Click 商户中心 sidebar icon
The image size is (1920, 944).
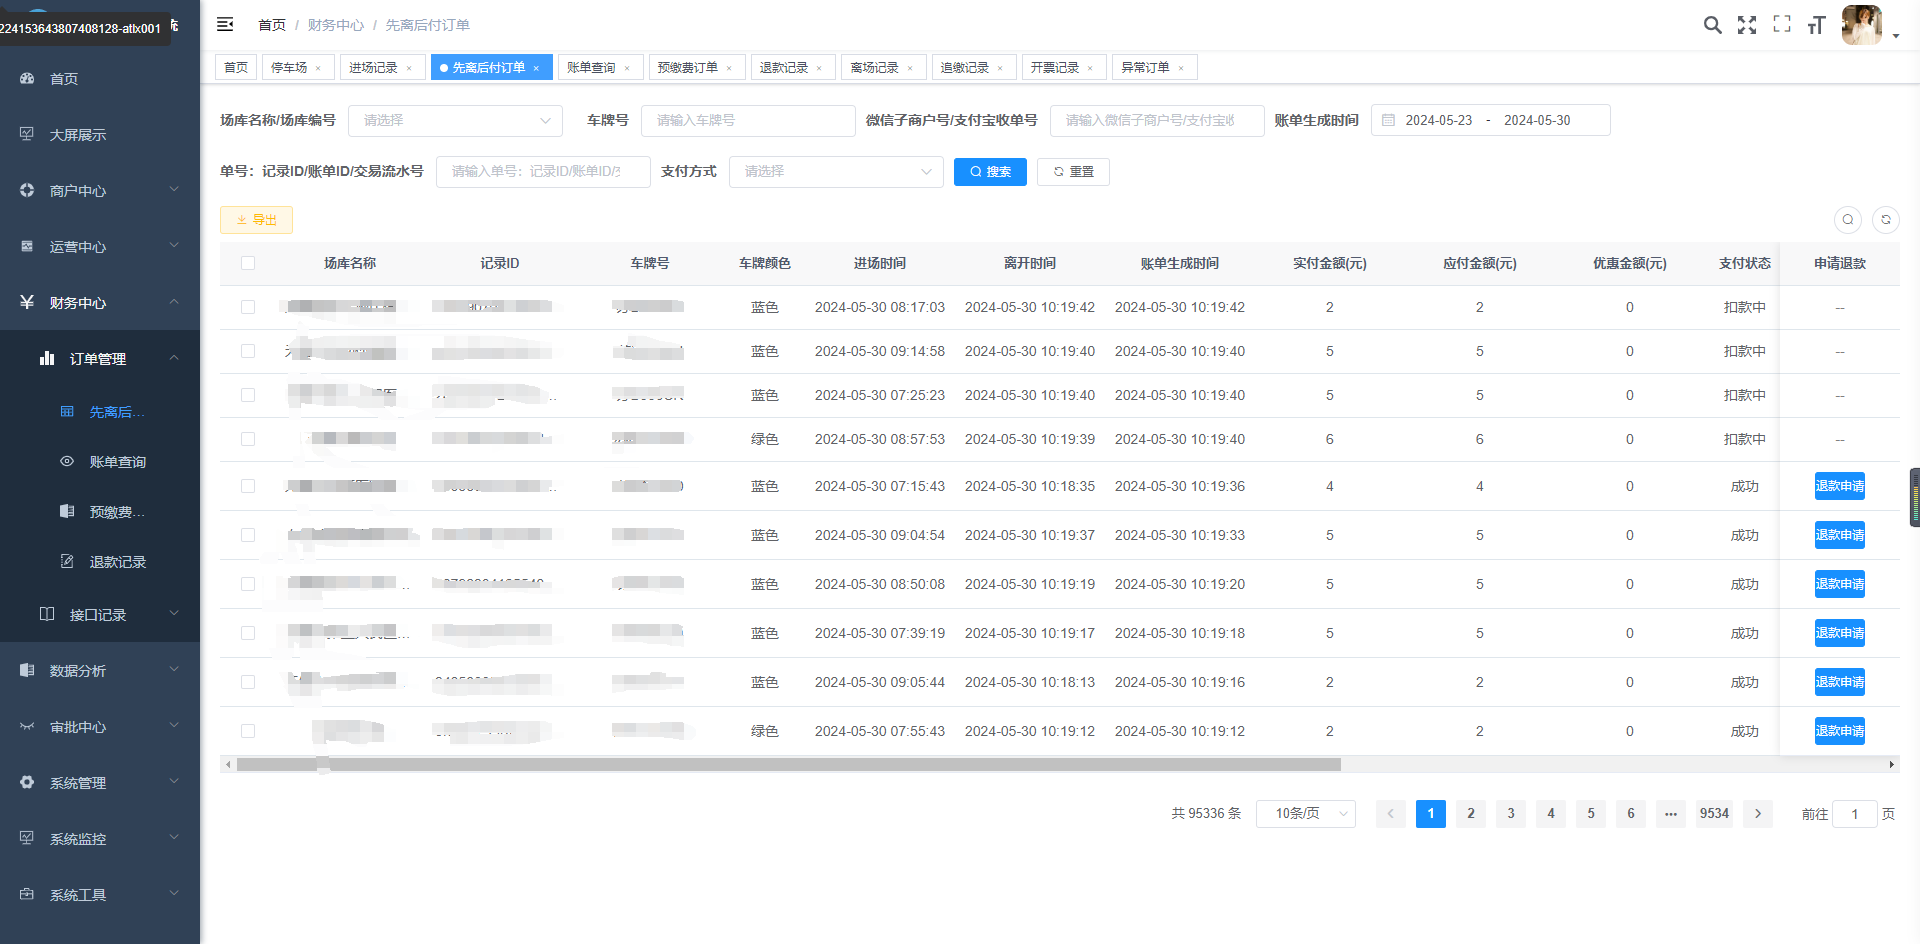27,190
